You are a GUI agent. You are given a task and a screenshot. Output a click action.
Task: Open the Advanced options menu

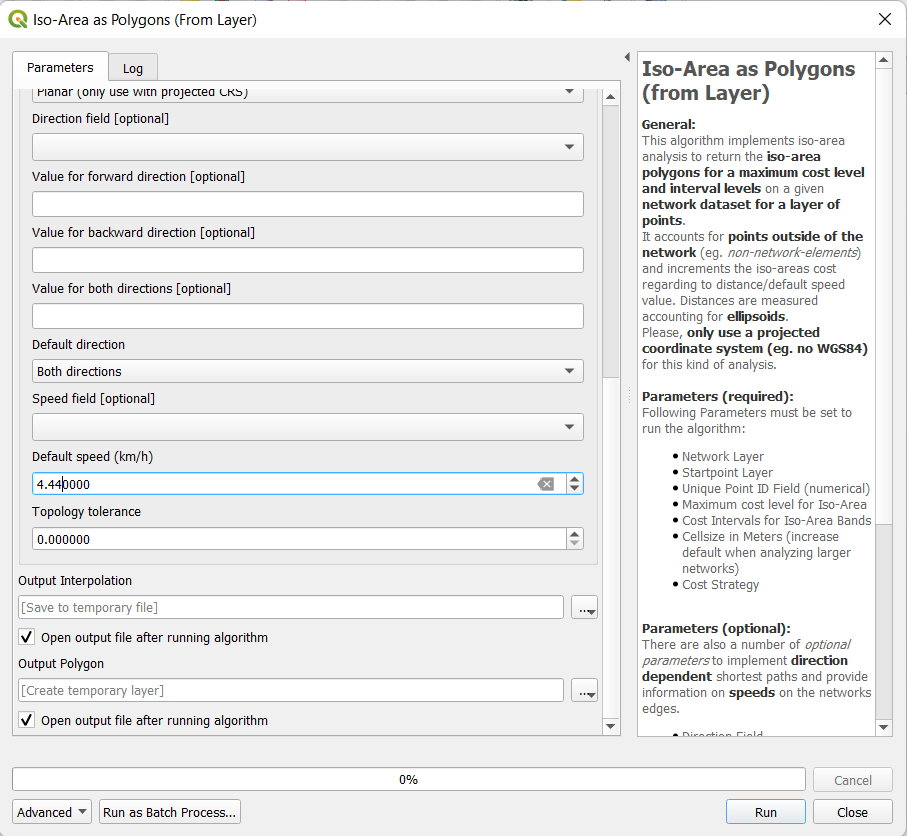[52, 812]
